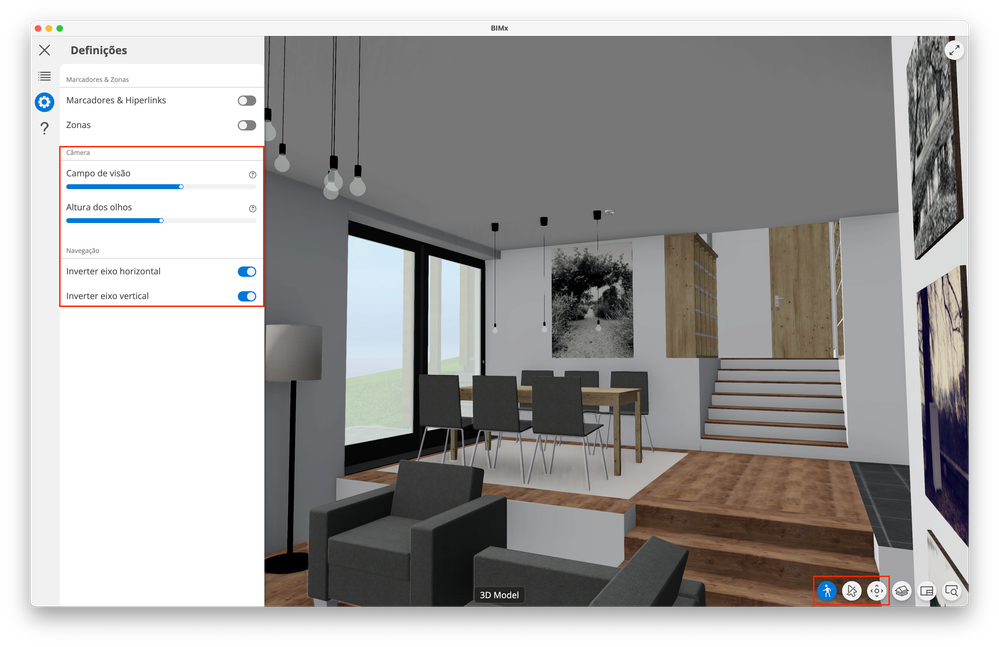
Task: Click the garden path picture on the wall
Action: coord(593,299)
